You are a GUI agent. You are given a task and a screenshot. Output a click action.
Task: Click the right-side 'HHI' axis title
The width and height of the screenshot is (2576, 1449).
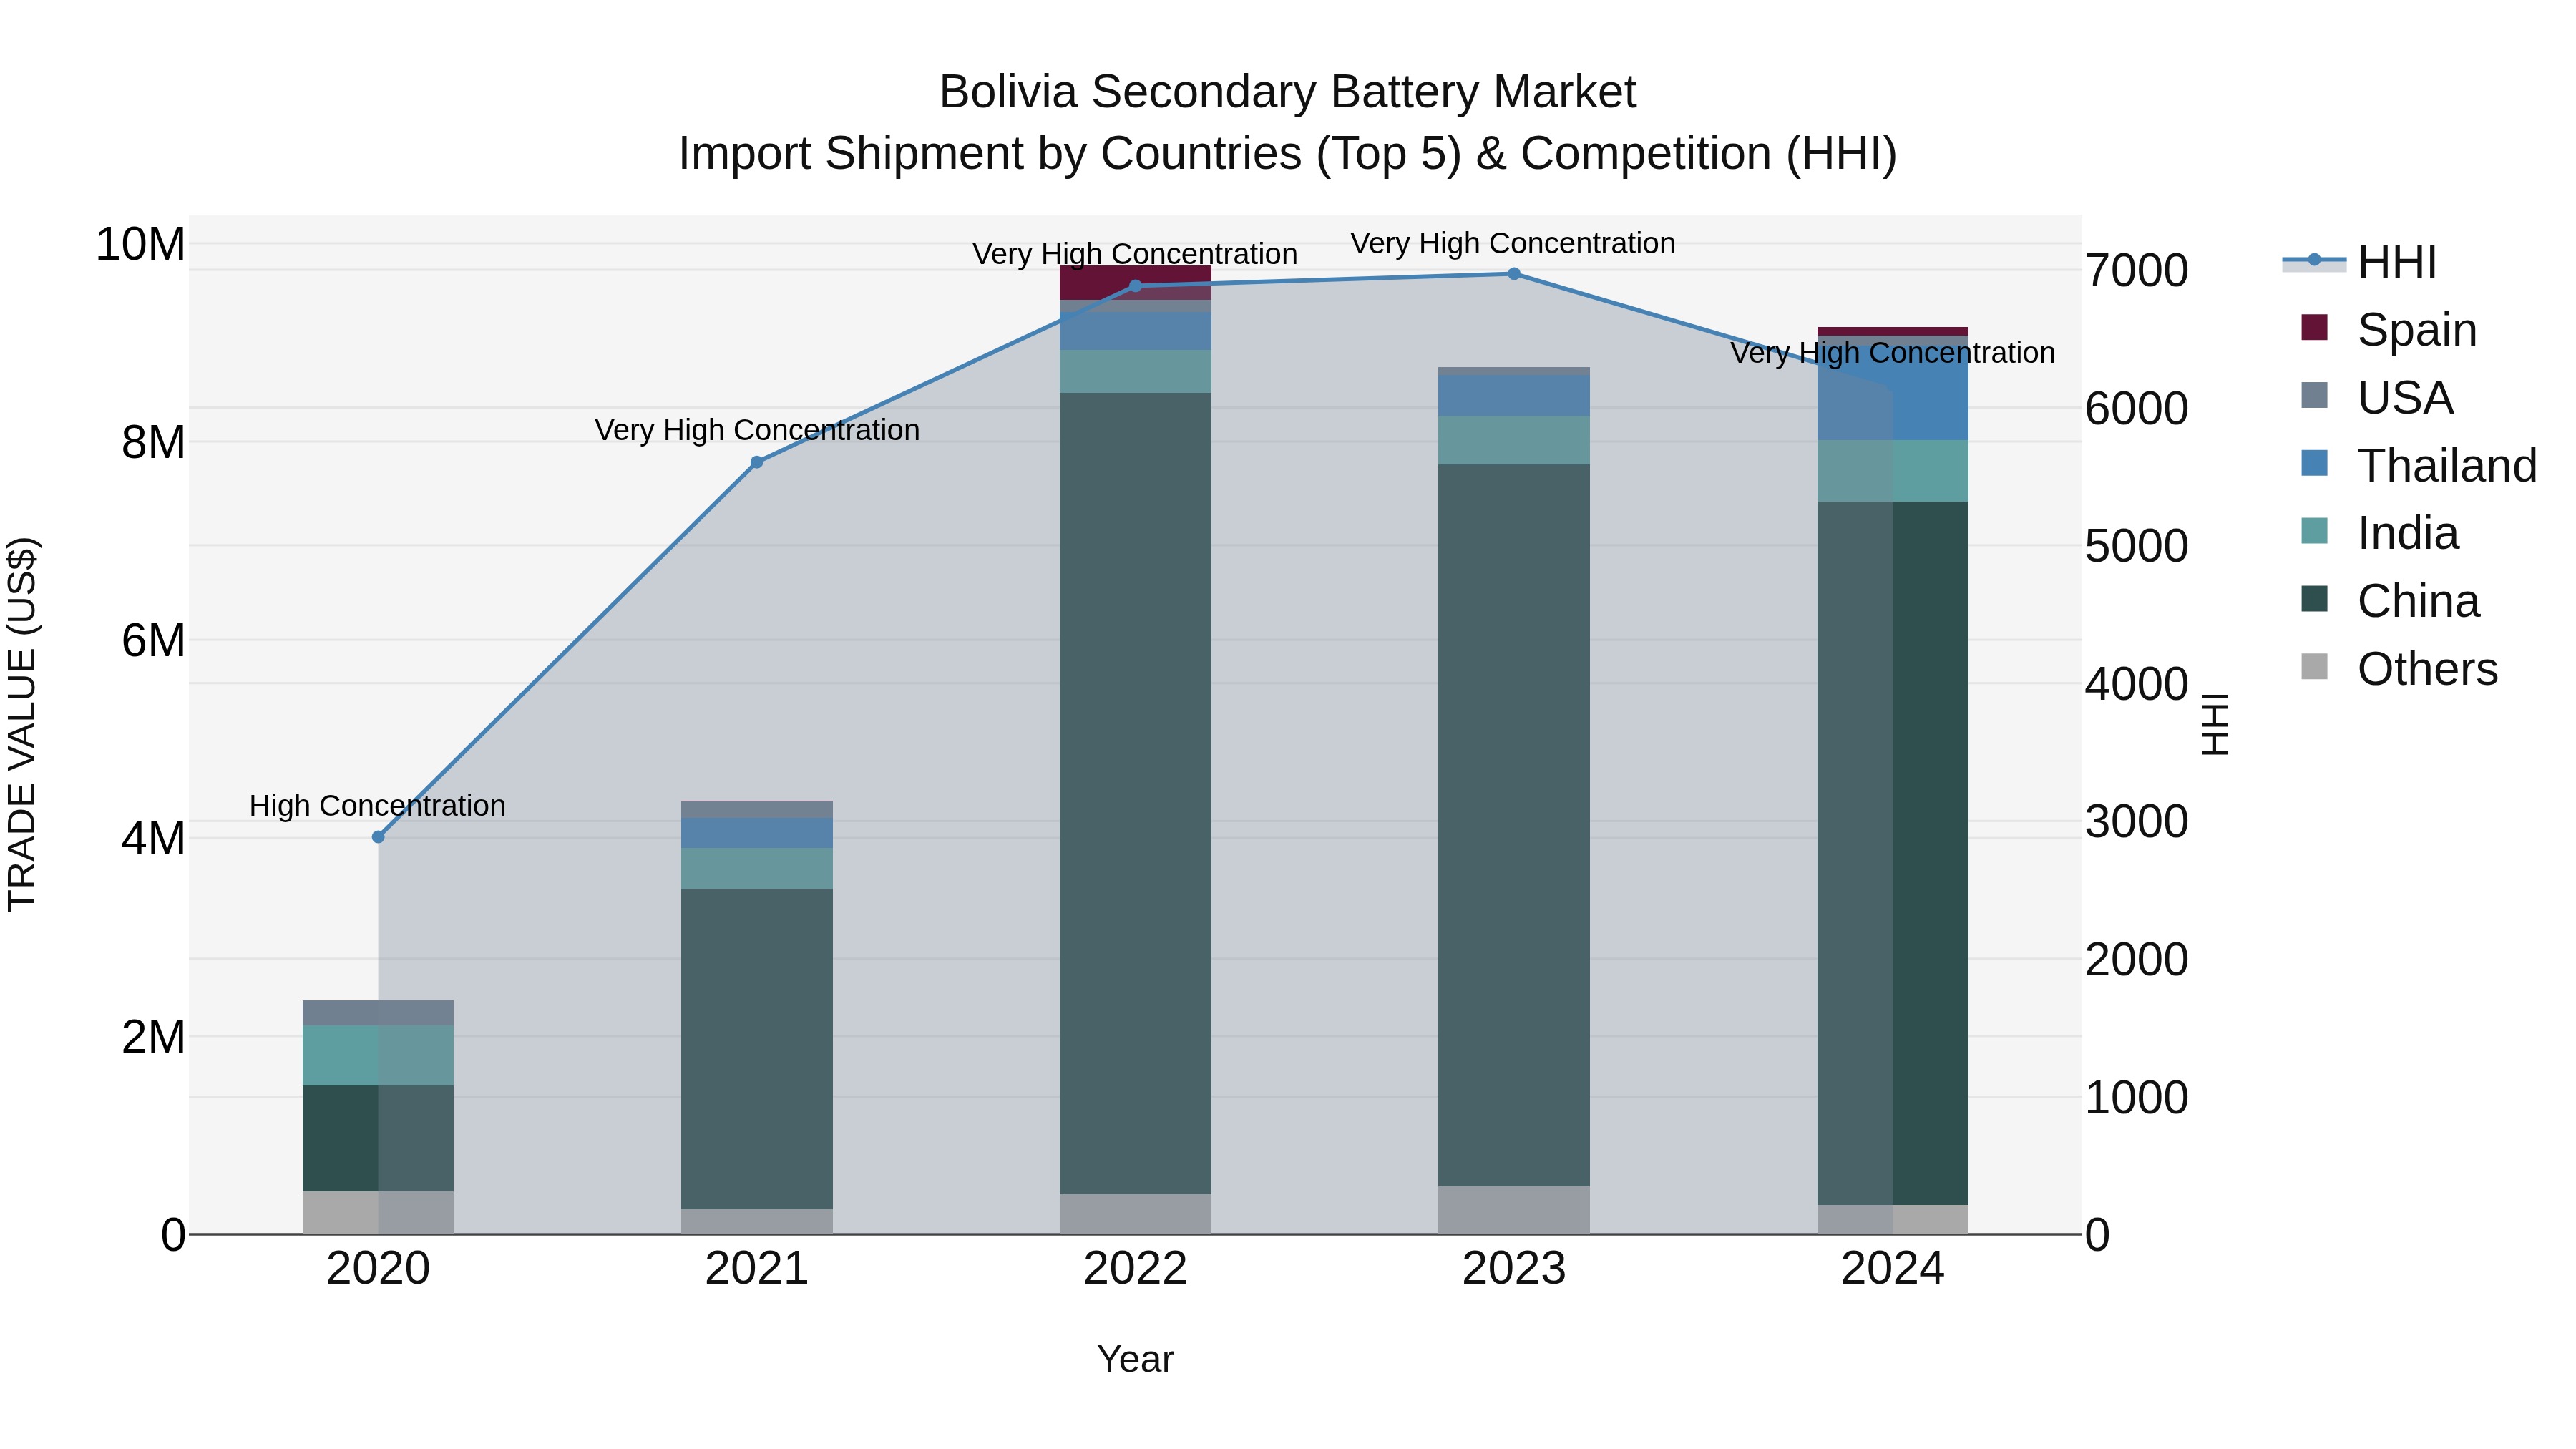pyautogui.click(x=2216, y=724)
